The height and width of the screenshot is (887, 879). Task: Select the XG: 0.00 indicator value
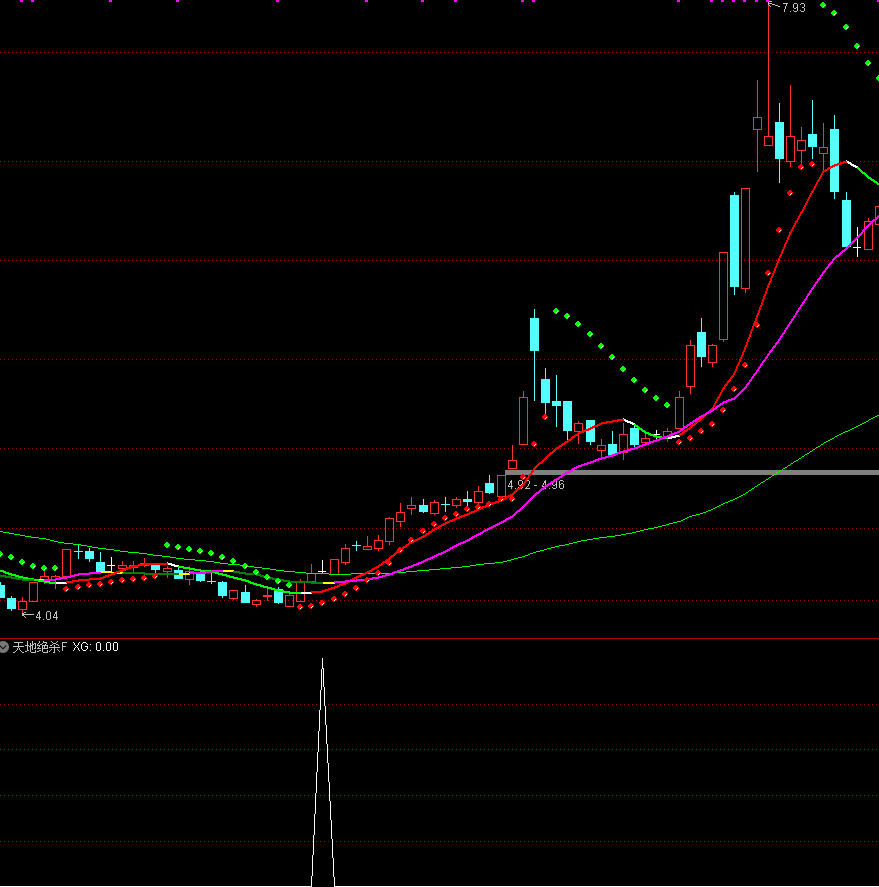[x=95, y=647]
